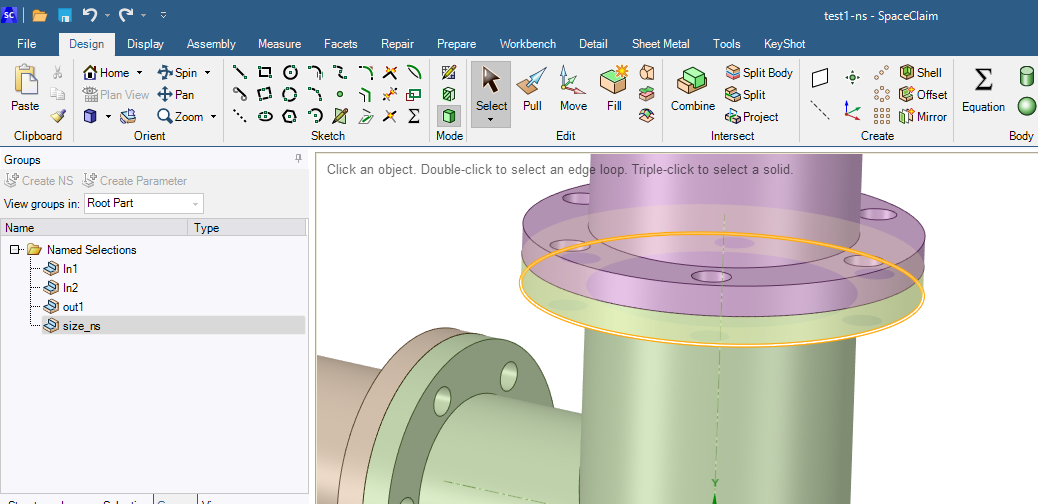Screen dimensions: 1038x504
Task: Select the Circle sketch tool
Action: pos(290,72)
